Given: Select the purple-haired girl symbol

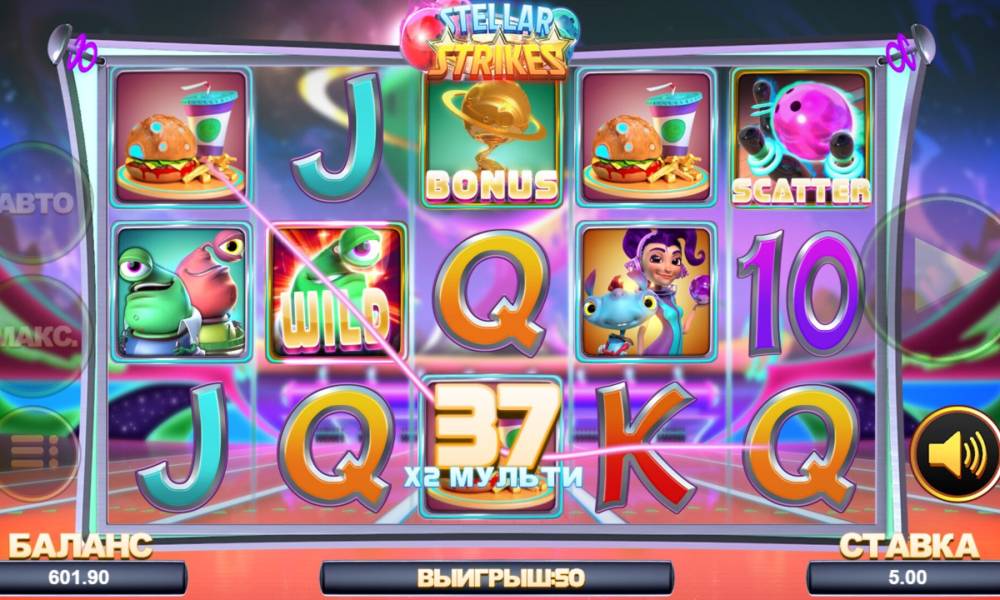Looking at the screenshot, I should (647, 292).
